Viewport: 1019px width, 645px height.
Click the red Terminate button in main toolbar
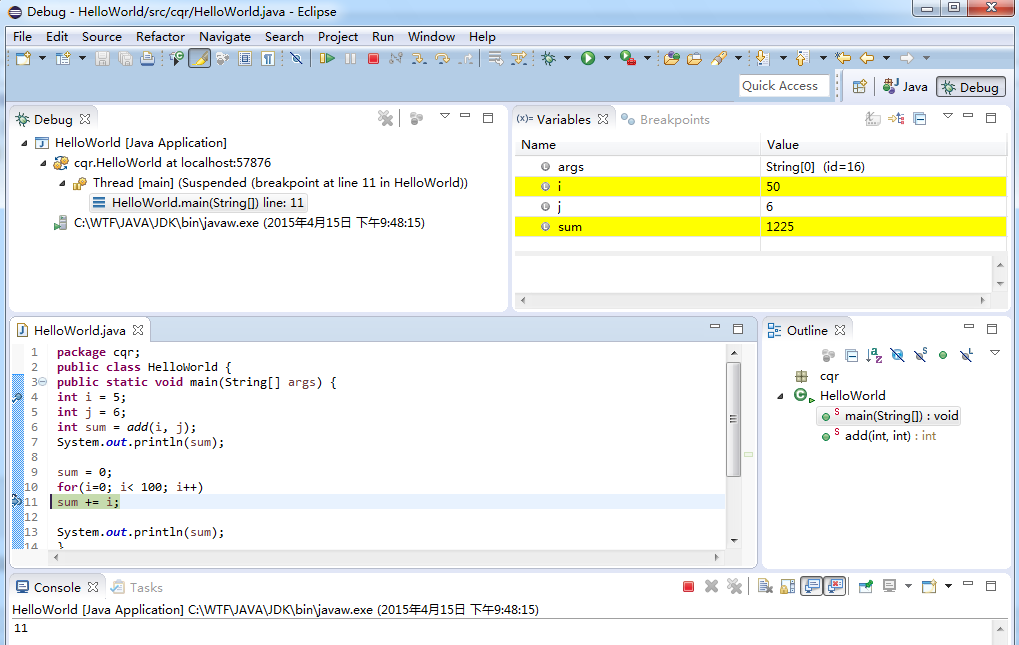tap(373, 58)
